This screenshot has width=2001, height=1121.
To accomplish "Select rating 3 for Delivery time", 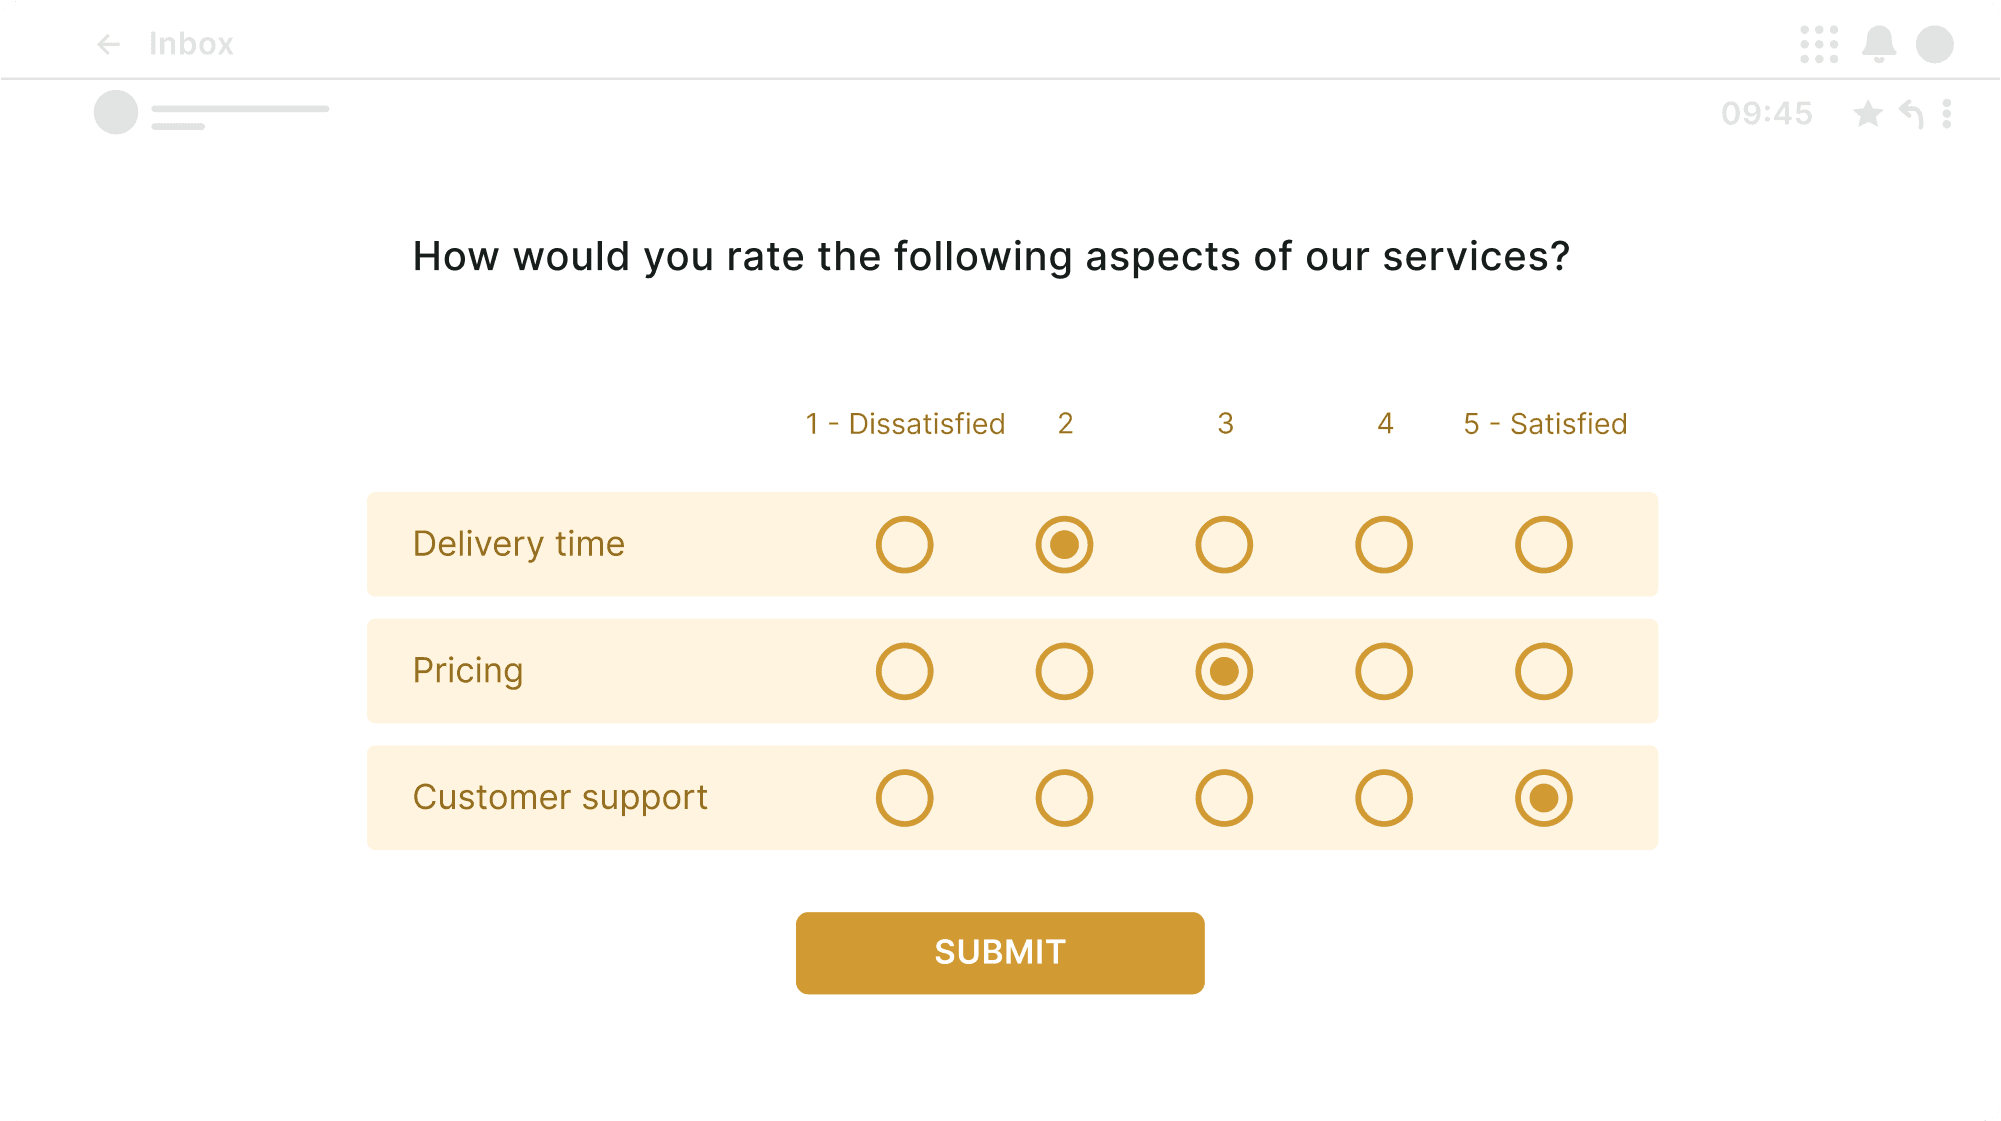I will (1224, 545).
